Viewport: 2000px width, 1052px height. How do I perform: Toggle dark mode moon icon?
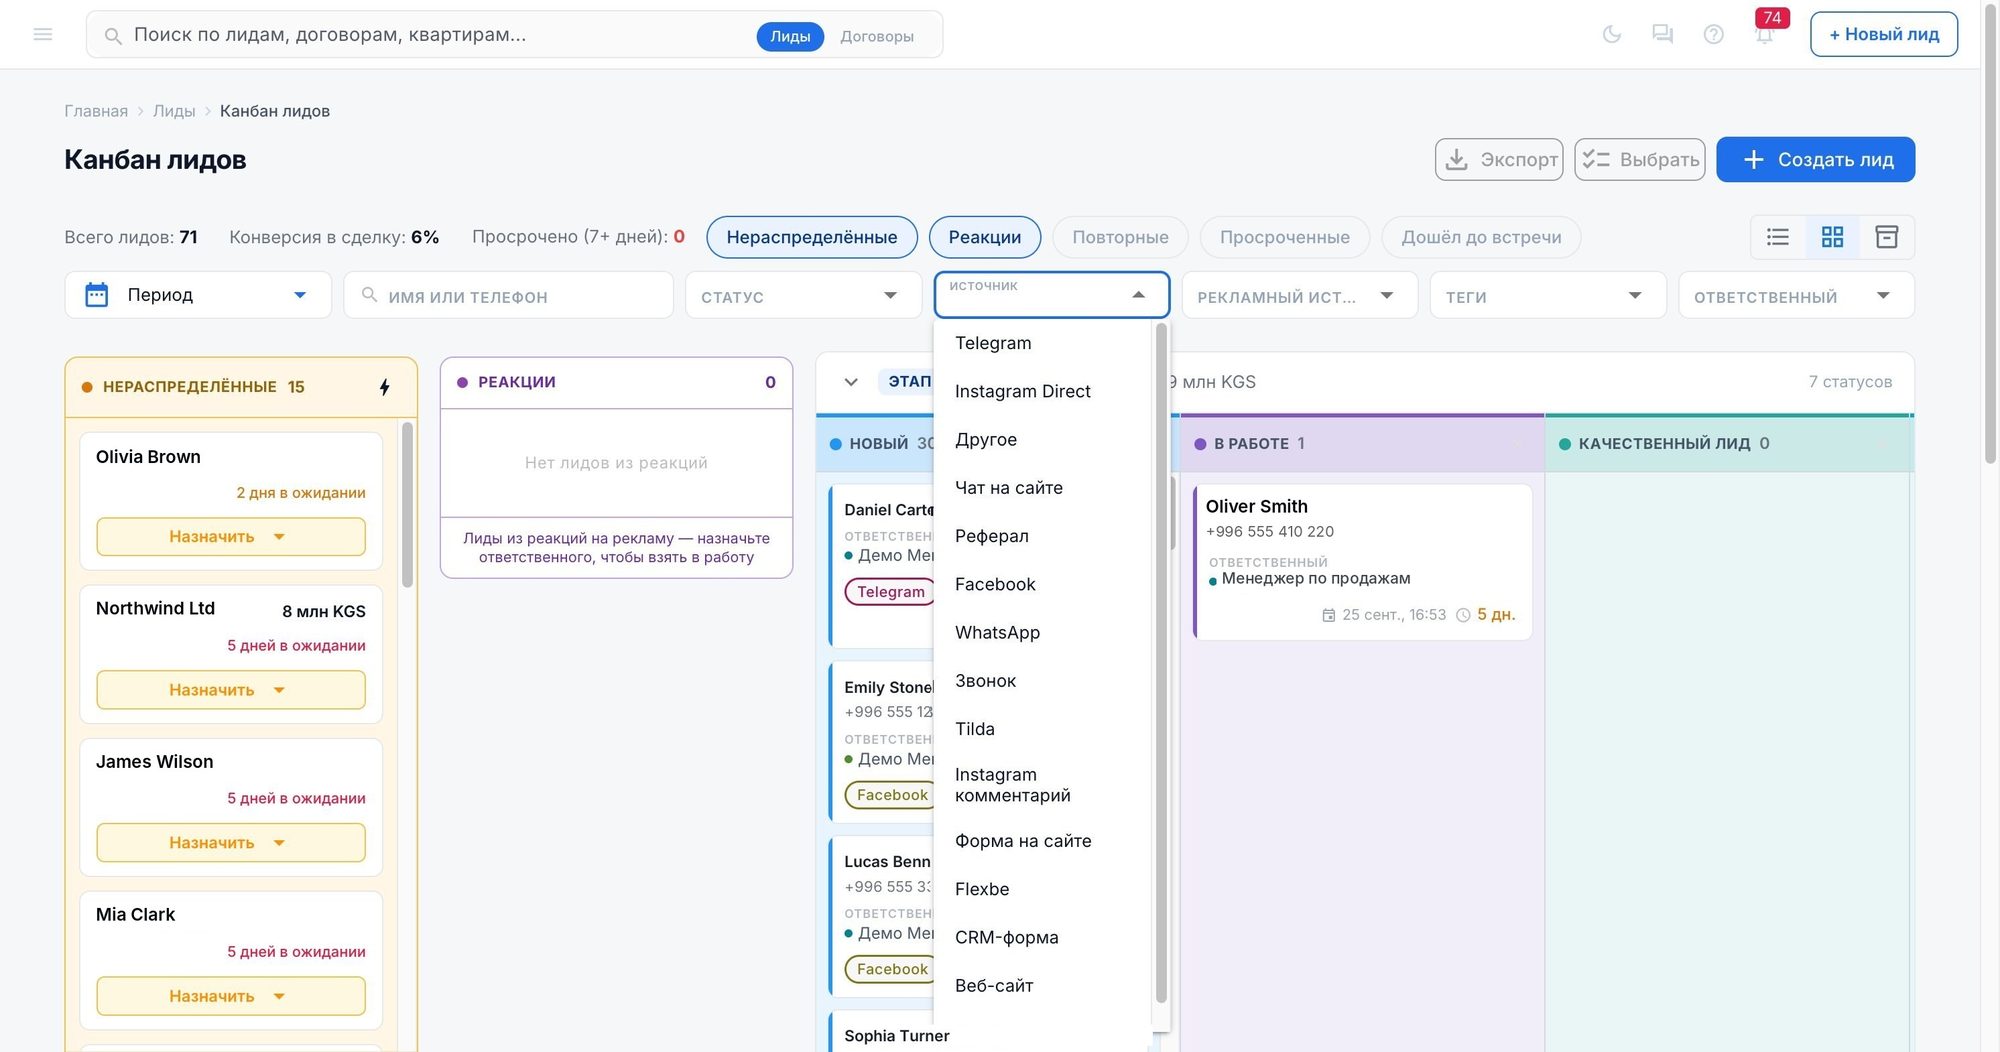click(x=1612, y=34)
